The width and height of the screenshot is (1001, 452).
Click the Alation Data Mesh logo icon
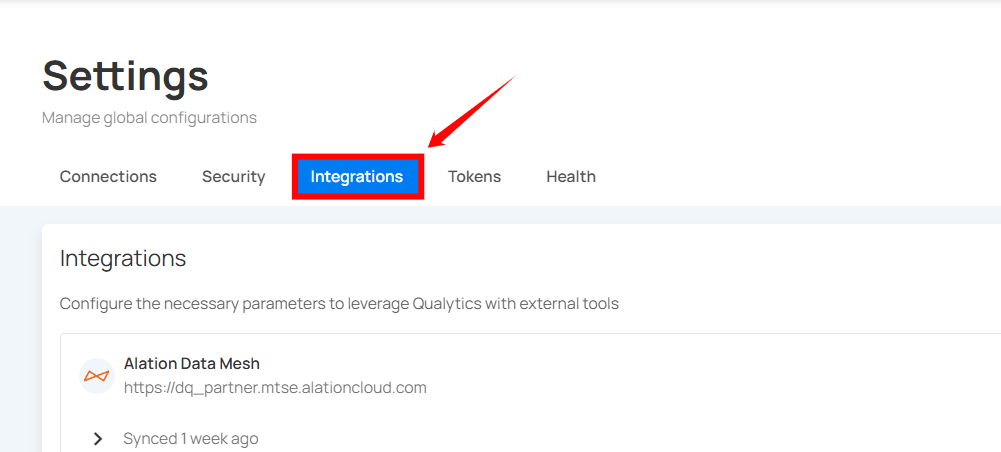[x=96, y=376]
